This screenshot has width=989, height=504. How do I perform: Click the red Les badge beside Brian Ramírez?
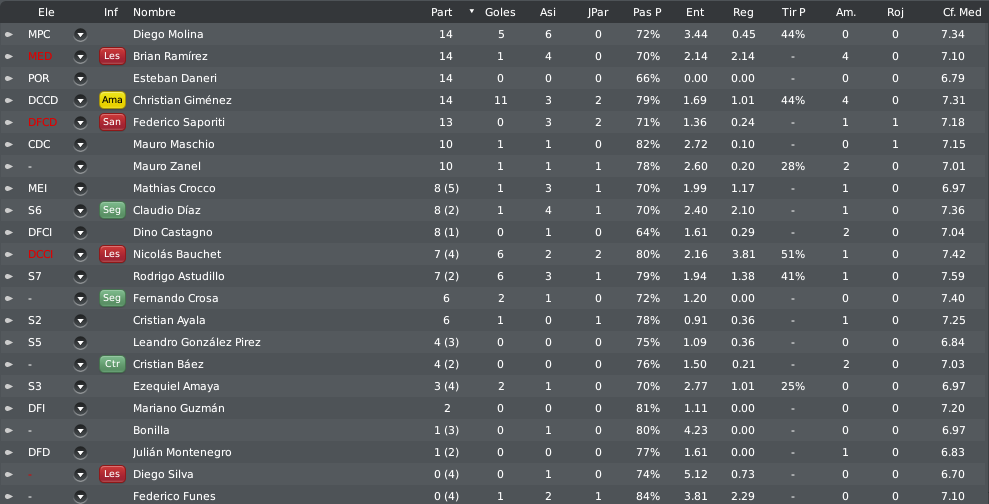[x=112, y=56]
